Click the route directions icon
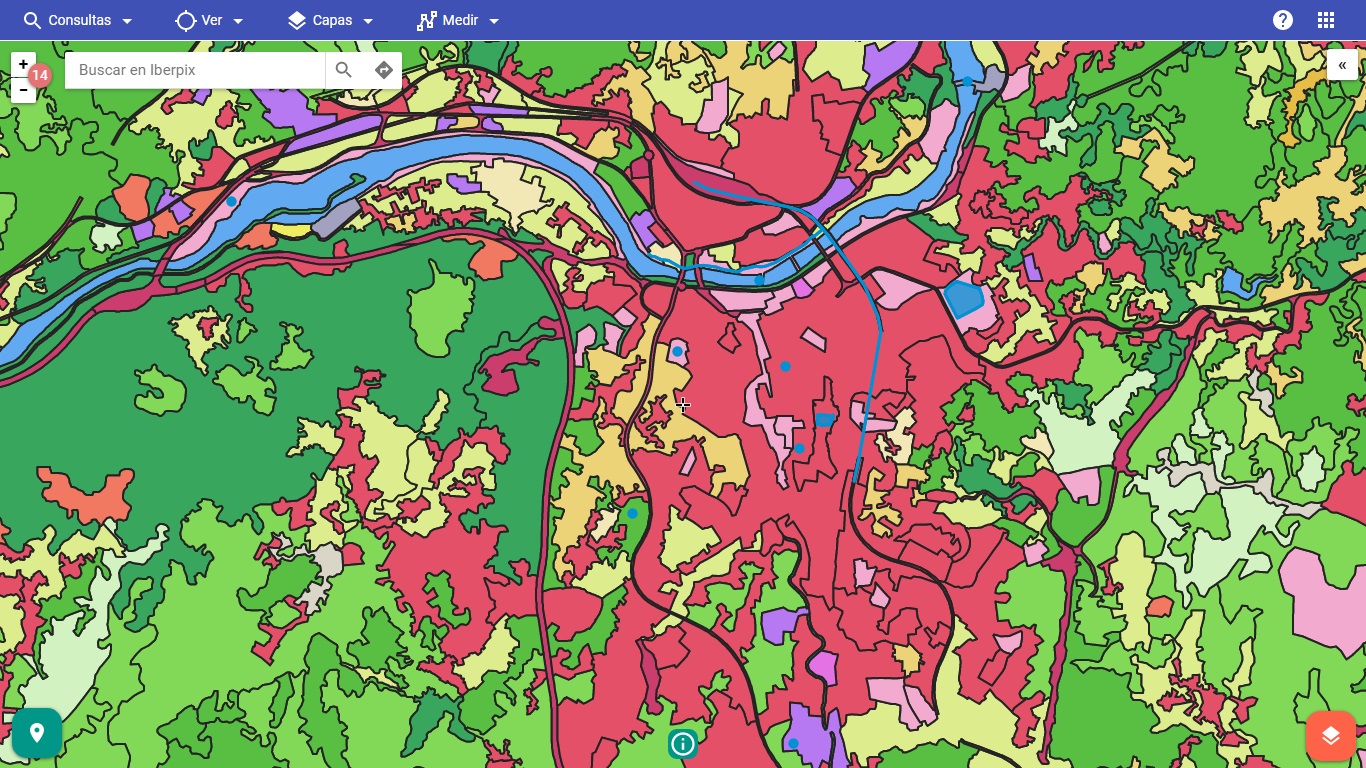The width and height of the screenshot is (1366, 768). [x=383, y=70]
